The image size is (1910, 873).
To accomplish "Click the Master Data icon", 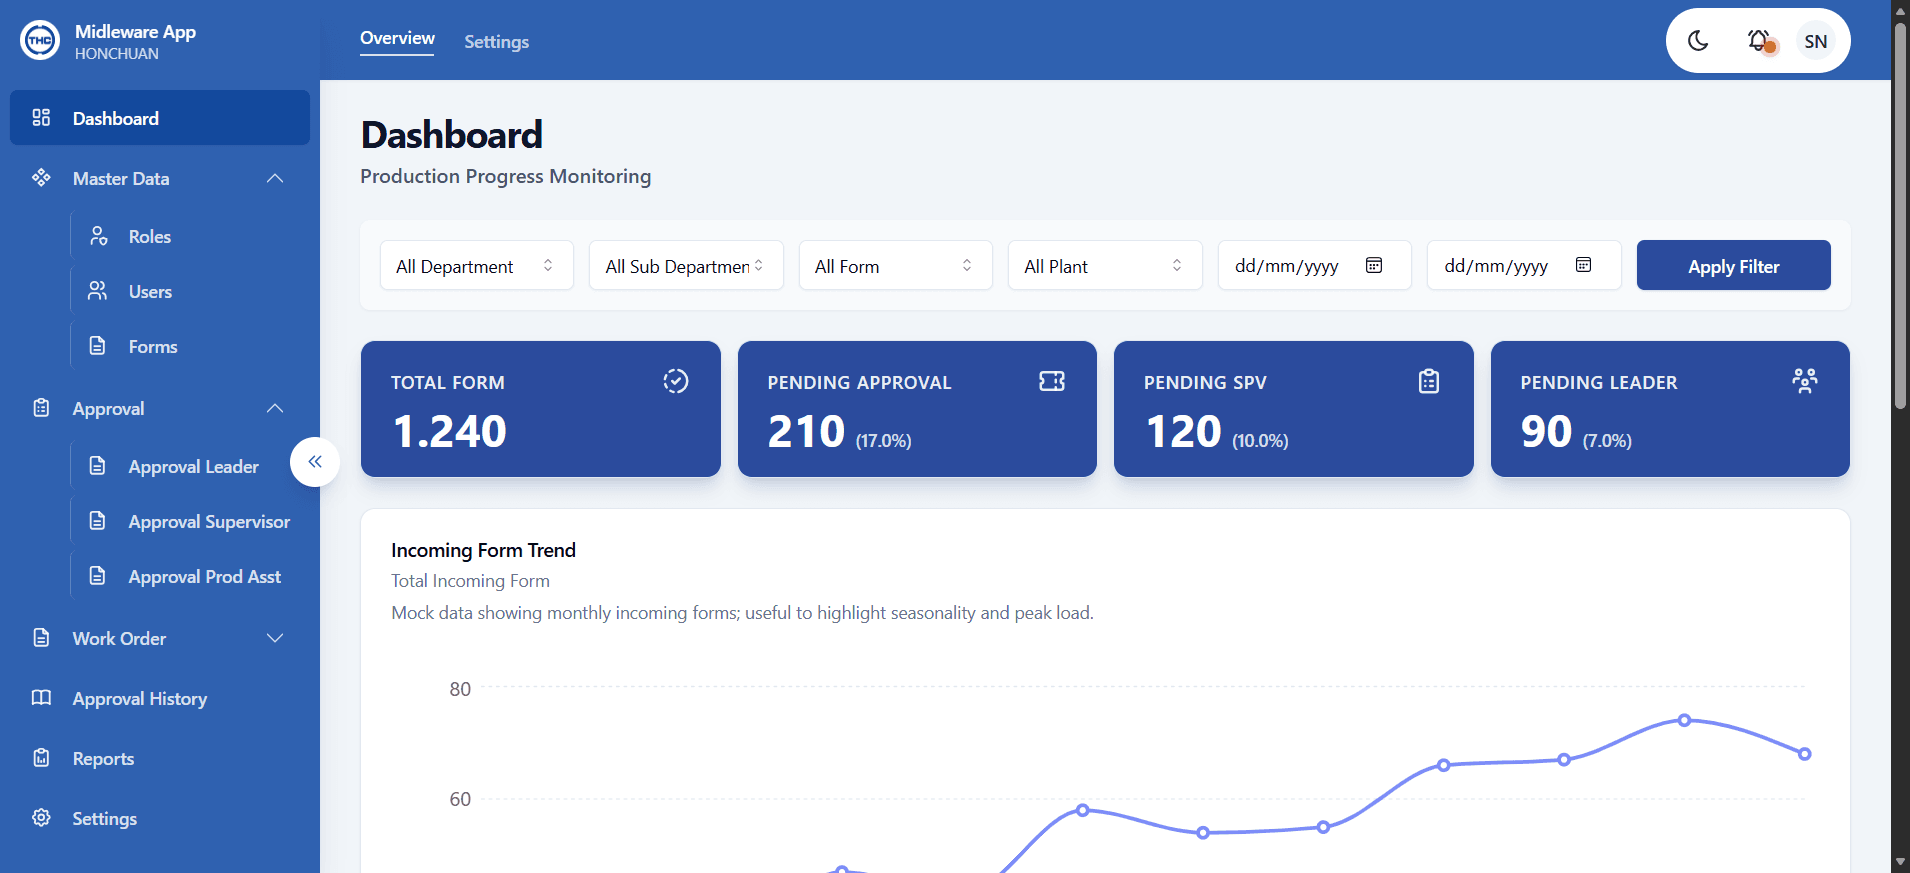I will [41, 178].
